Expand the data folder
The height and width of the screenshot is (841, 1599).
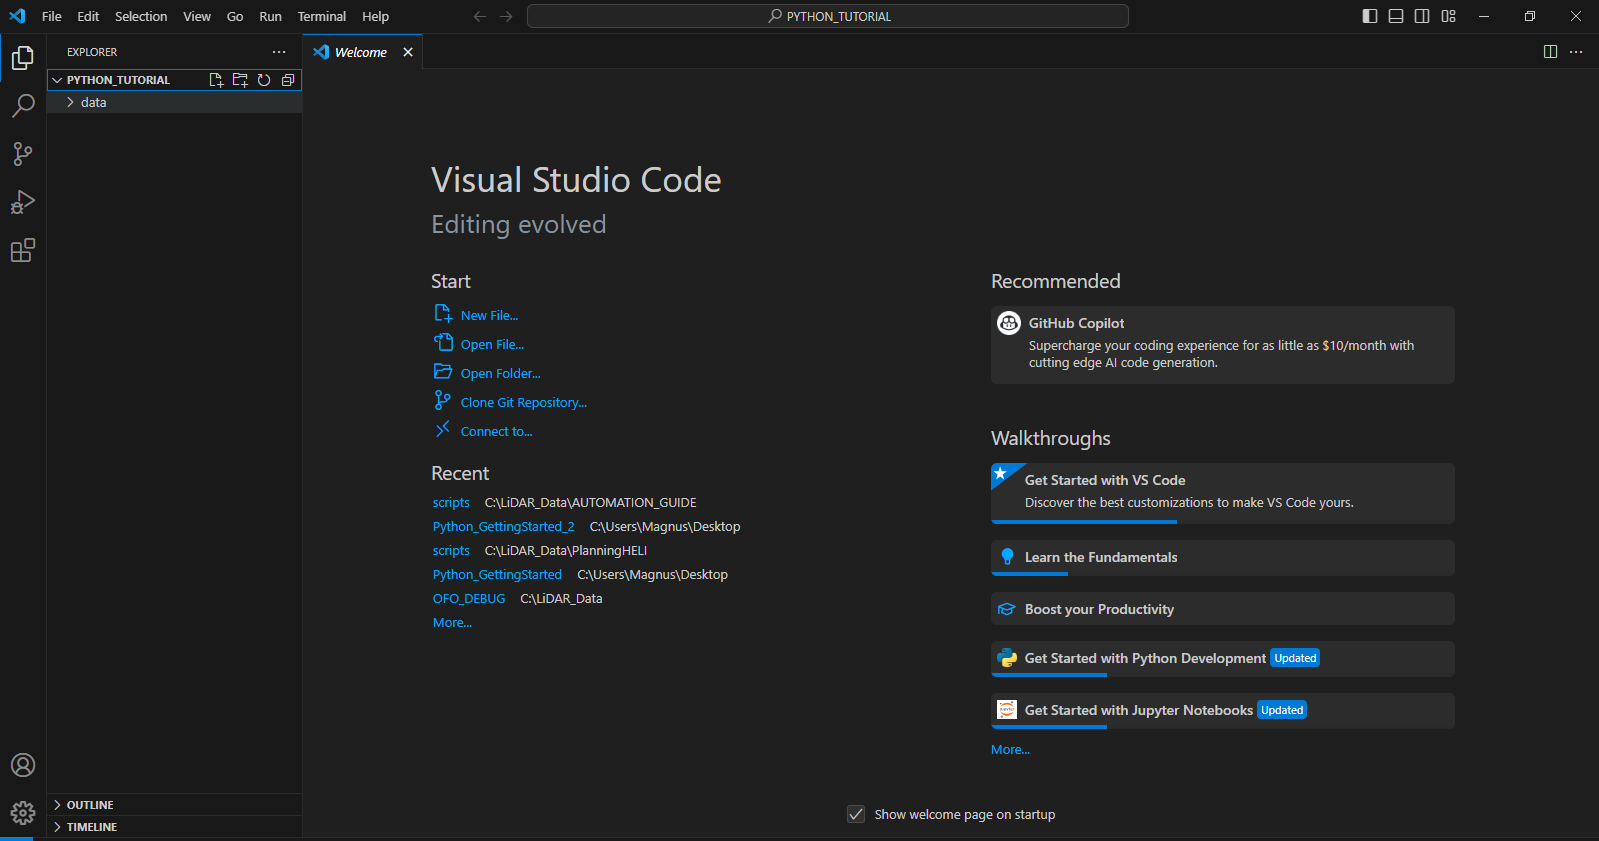[x=174, y=103]
